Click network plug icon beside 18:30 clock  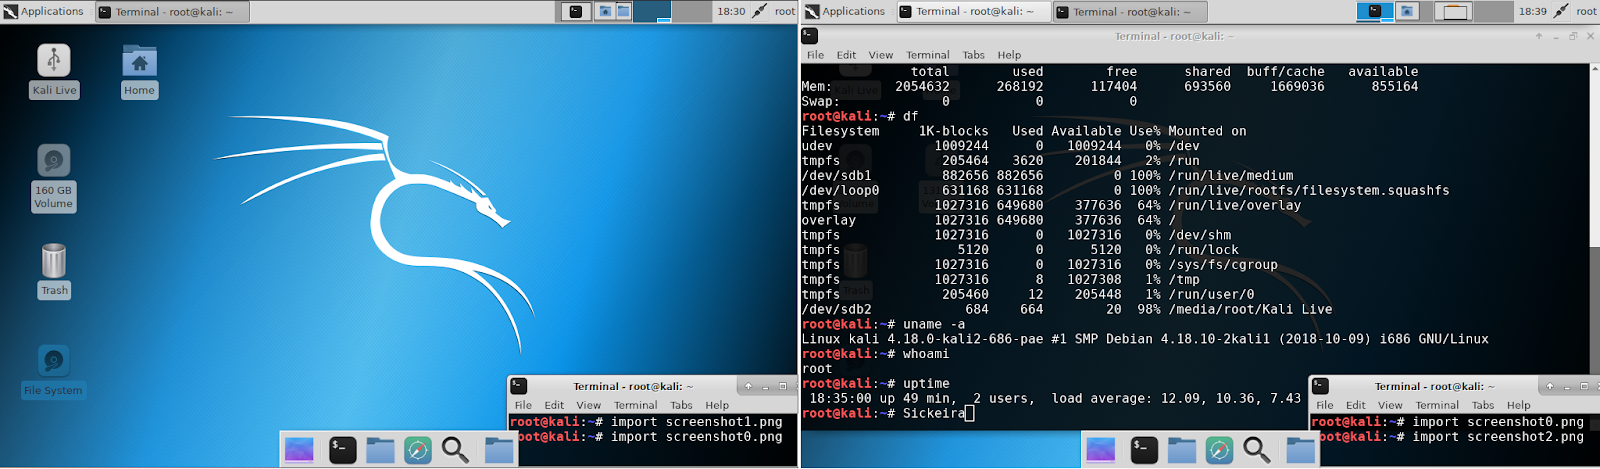point(760,11)
